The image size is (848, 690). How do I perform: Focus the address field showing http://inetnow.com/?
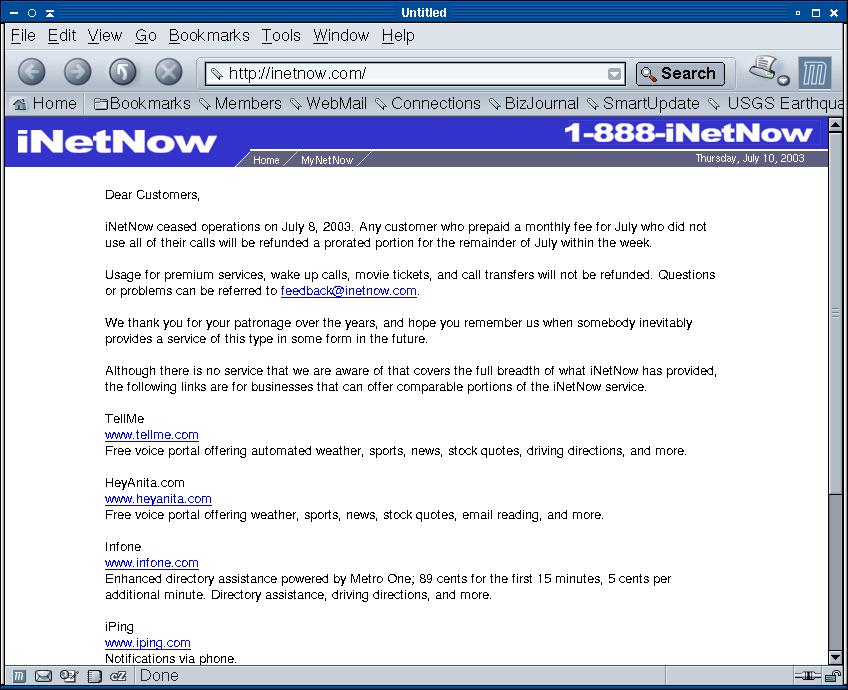click(x=415, y=74)
